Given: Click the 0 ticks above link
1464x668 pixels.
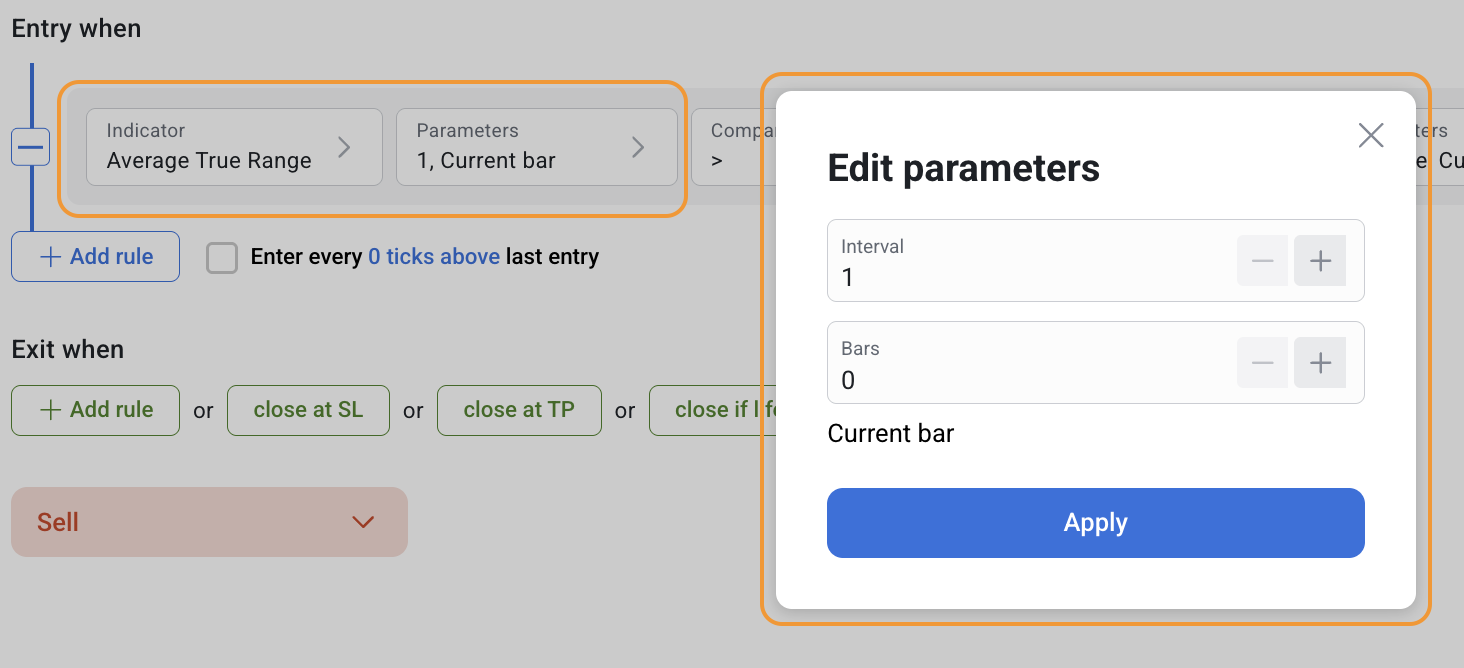Looking at the screenshot, I should pos(434,257).
